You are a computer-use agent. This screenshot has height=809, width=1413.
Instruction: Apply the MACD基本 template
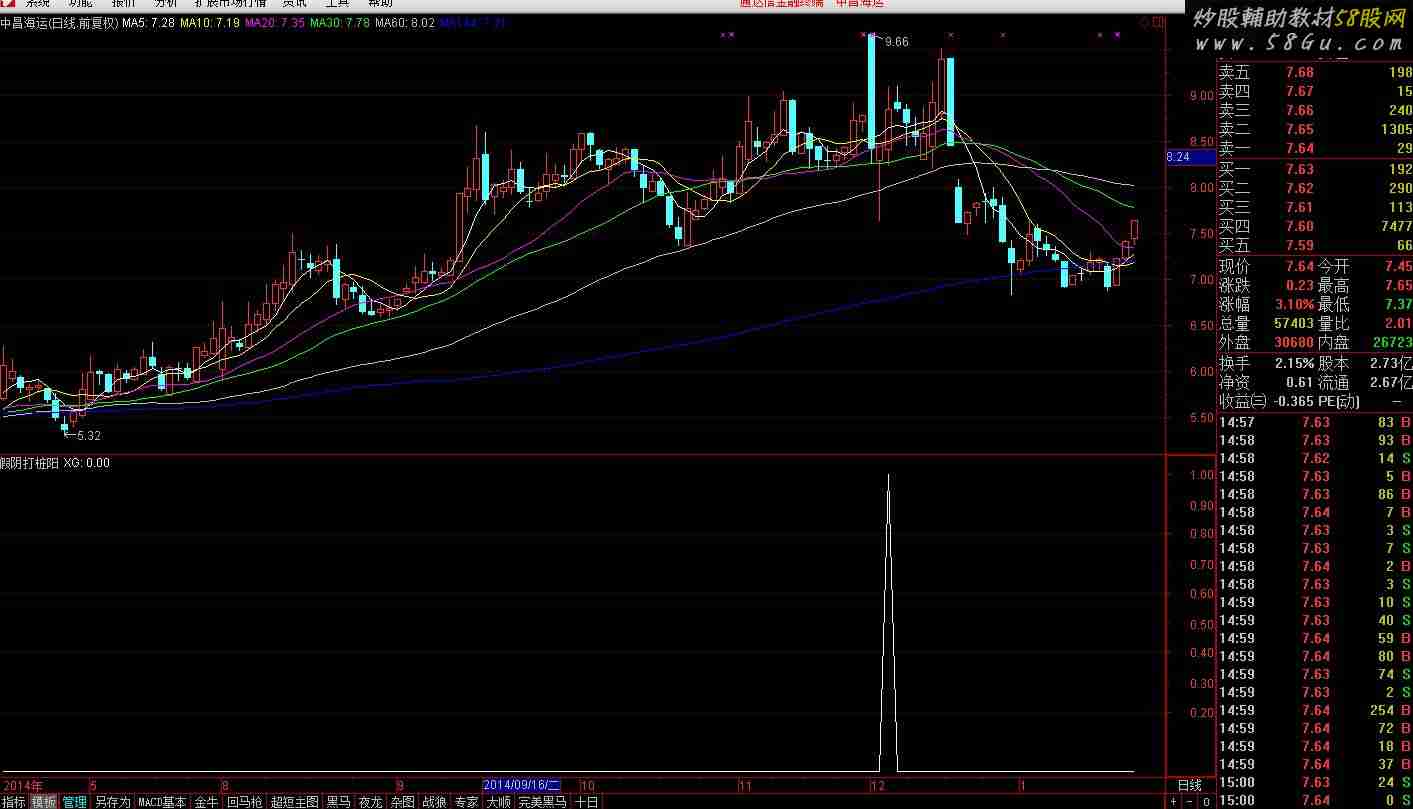pyautogui.click(x=162, y=802)
